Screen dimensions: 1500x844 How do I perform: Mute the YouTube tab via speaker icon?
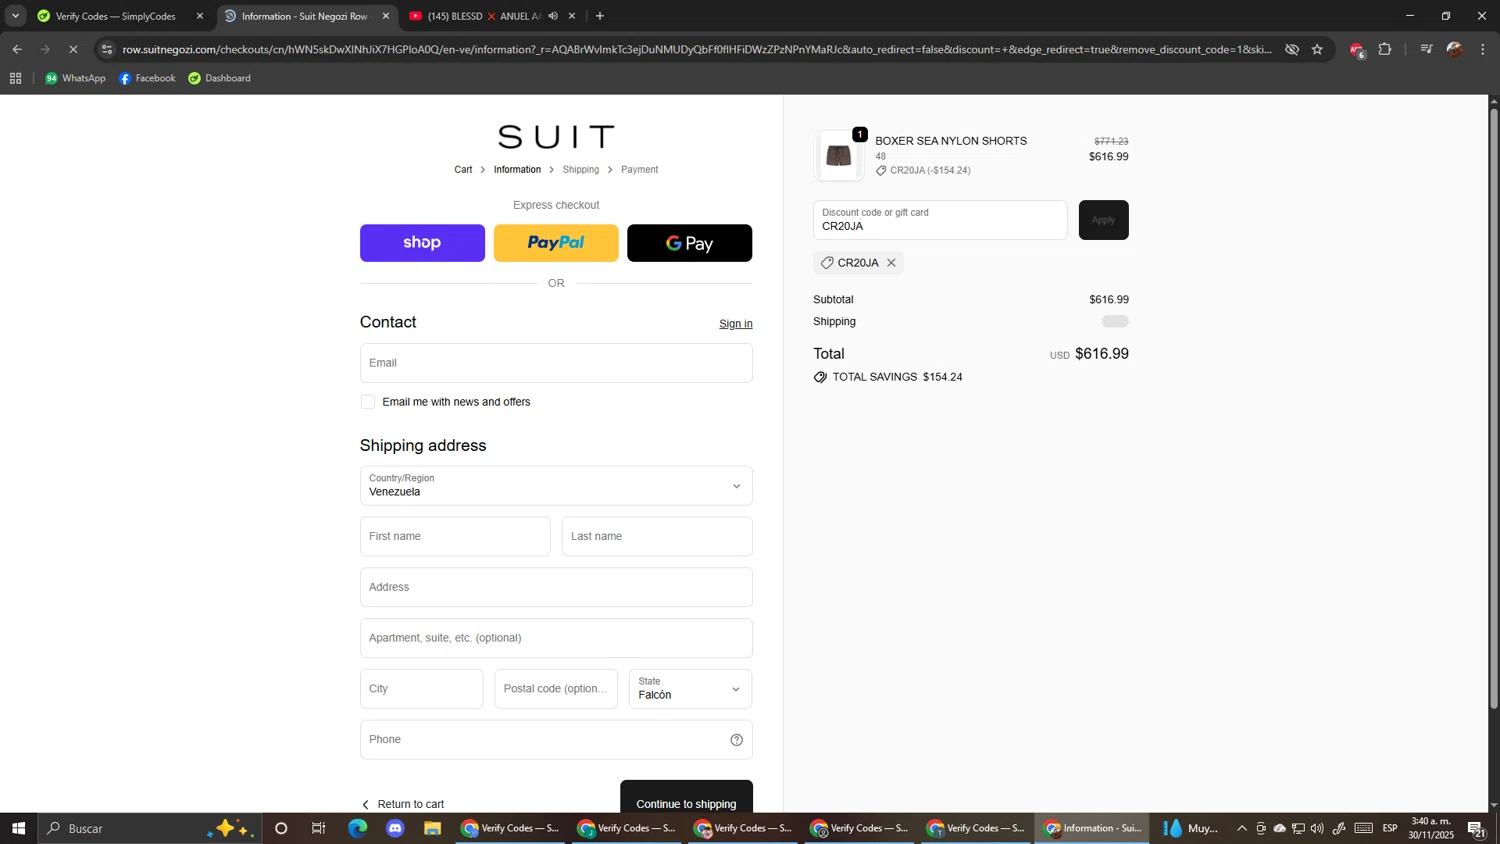coord(553,16)
